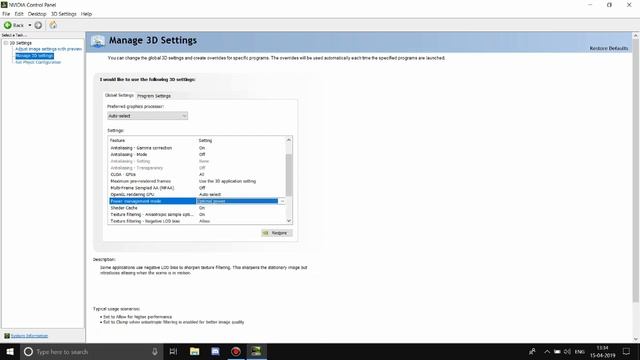The width and height of the screenshot is (640, 360).
Task: Click settings list scroll-up arrow
Action: (x=289, y=140)
